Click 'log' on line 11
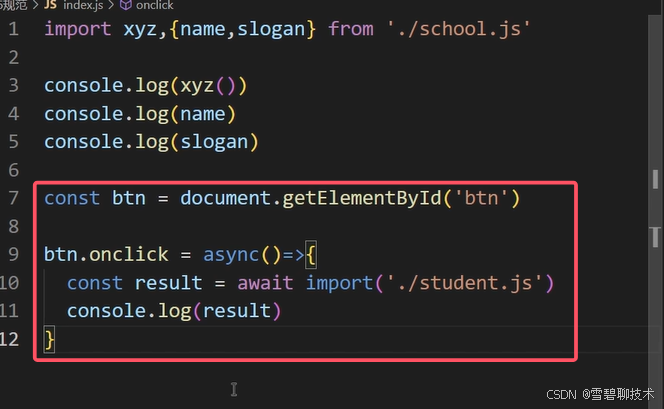This screenshot has width=664, height=409. pyautogui.click(x=174, y=311)
